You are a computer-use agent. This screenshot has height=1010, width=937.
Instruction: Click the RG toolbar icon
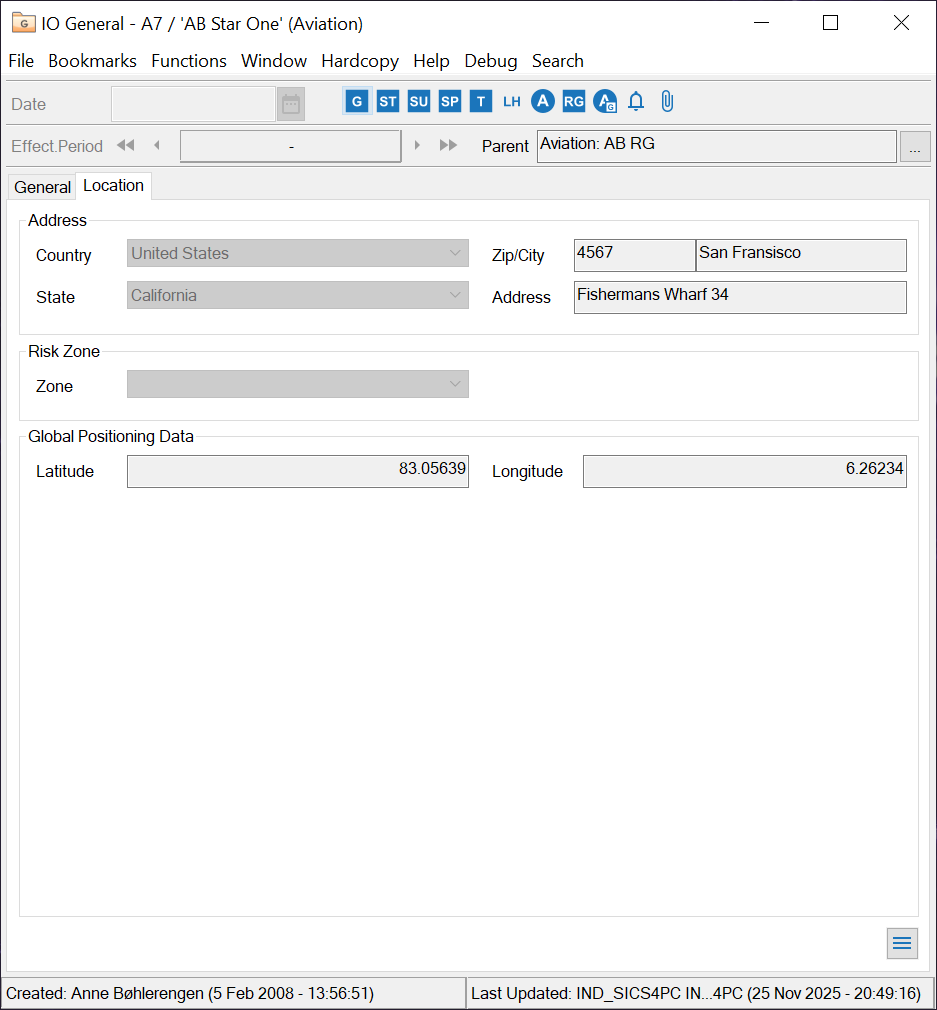(573, 102)
